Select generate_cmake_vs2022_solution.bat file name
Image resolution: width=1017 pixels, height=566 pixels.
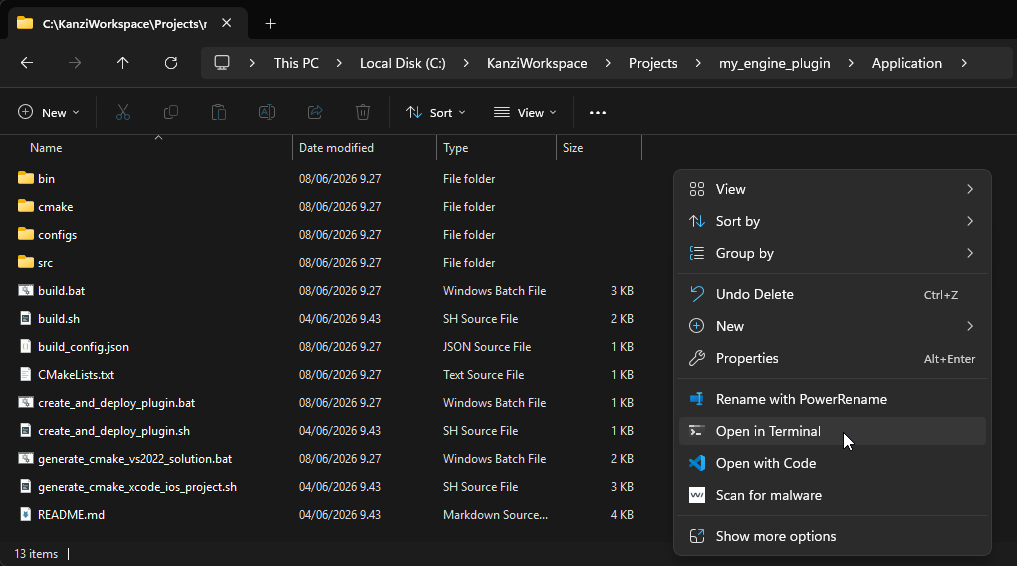click(135, 458)
